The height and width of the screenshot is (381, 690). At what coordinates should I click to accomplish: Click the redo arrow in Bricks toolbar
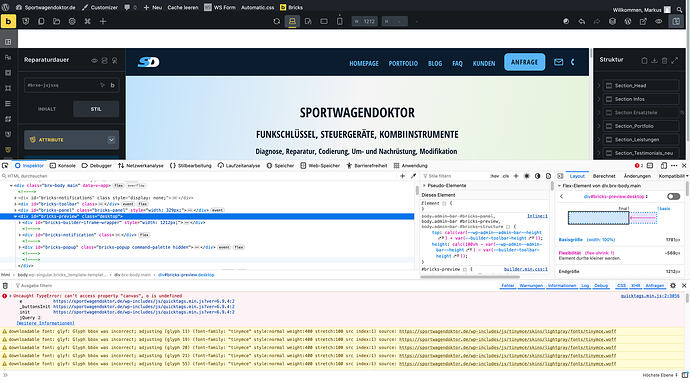(597, 21)
